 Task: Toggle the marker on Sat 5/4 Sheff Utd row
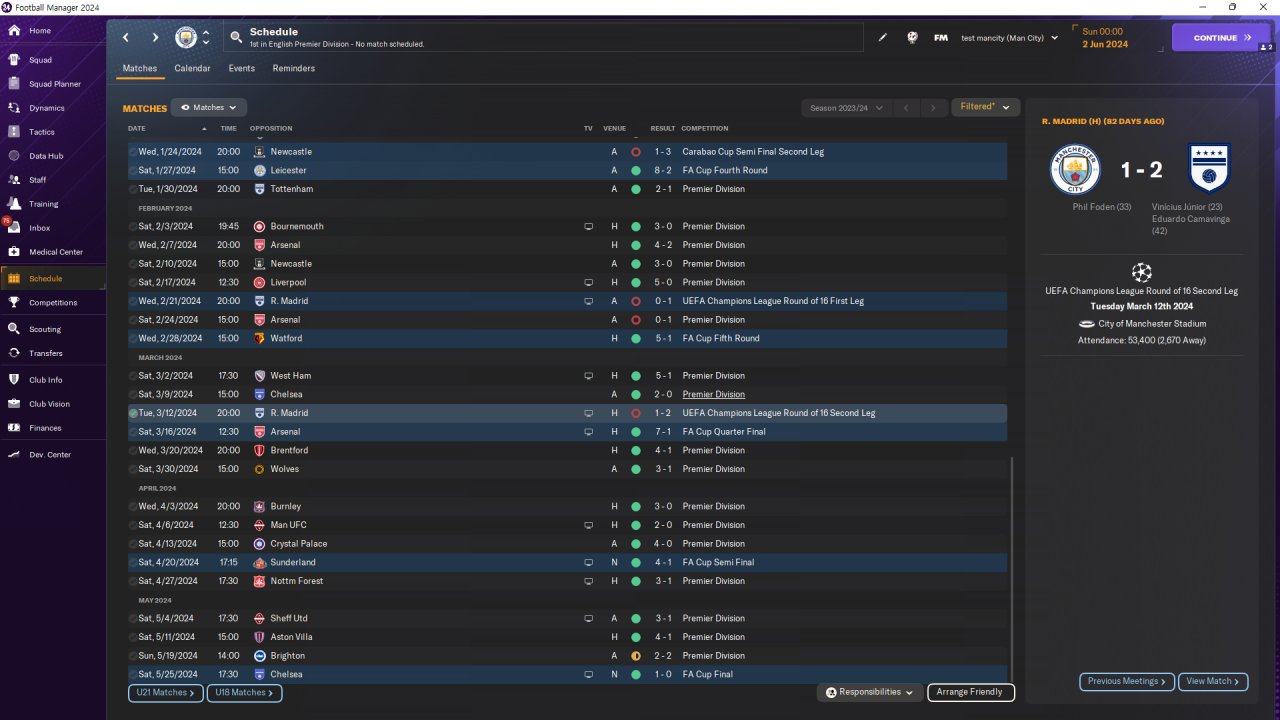[x=133, y=619]
